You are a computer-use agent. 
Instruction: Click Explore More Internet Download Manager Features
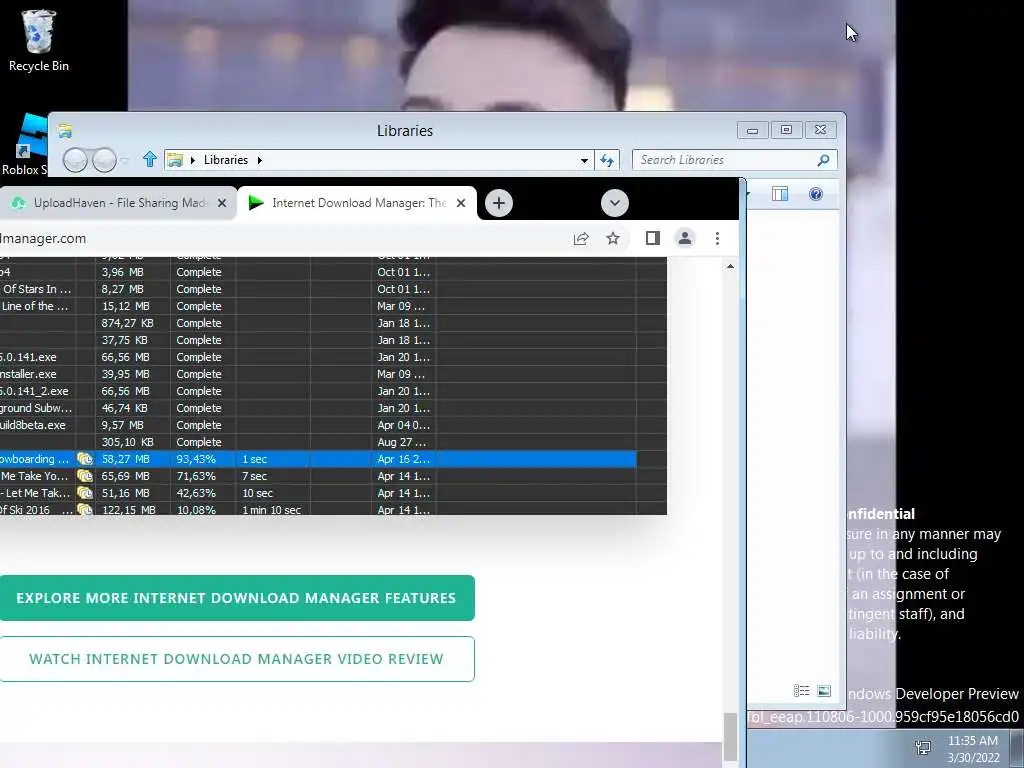(x=236, y=598)
